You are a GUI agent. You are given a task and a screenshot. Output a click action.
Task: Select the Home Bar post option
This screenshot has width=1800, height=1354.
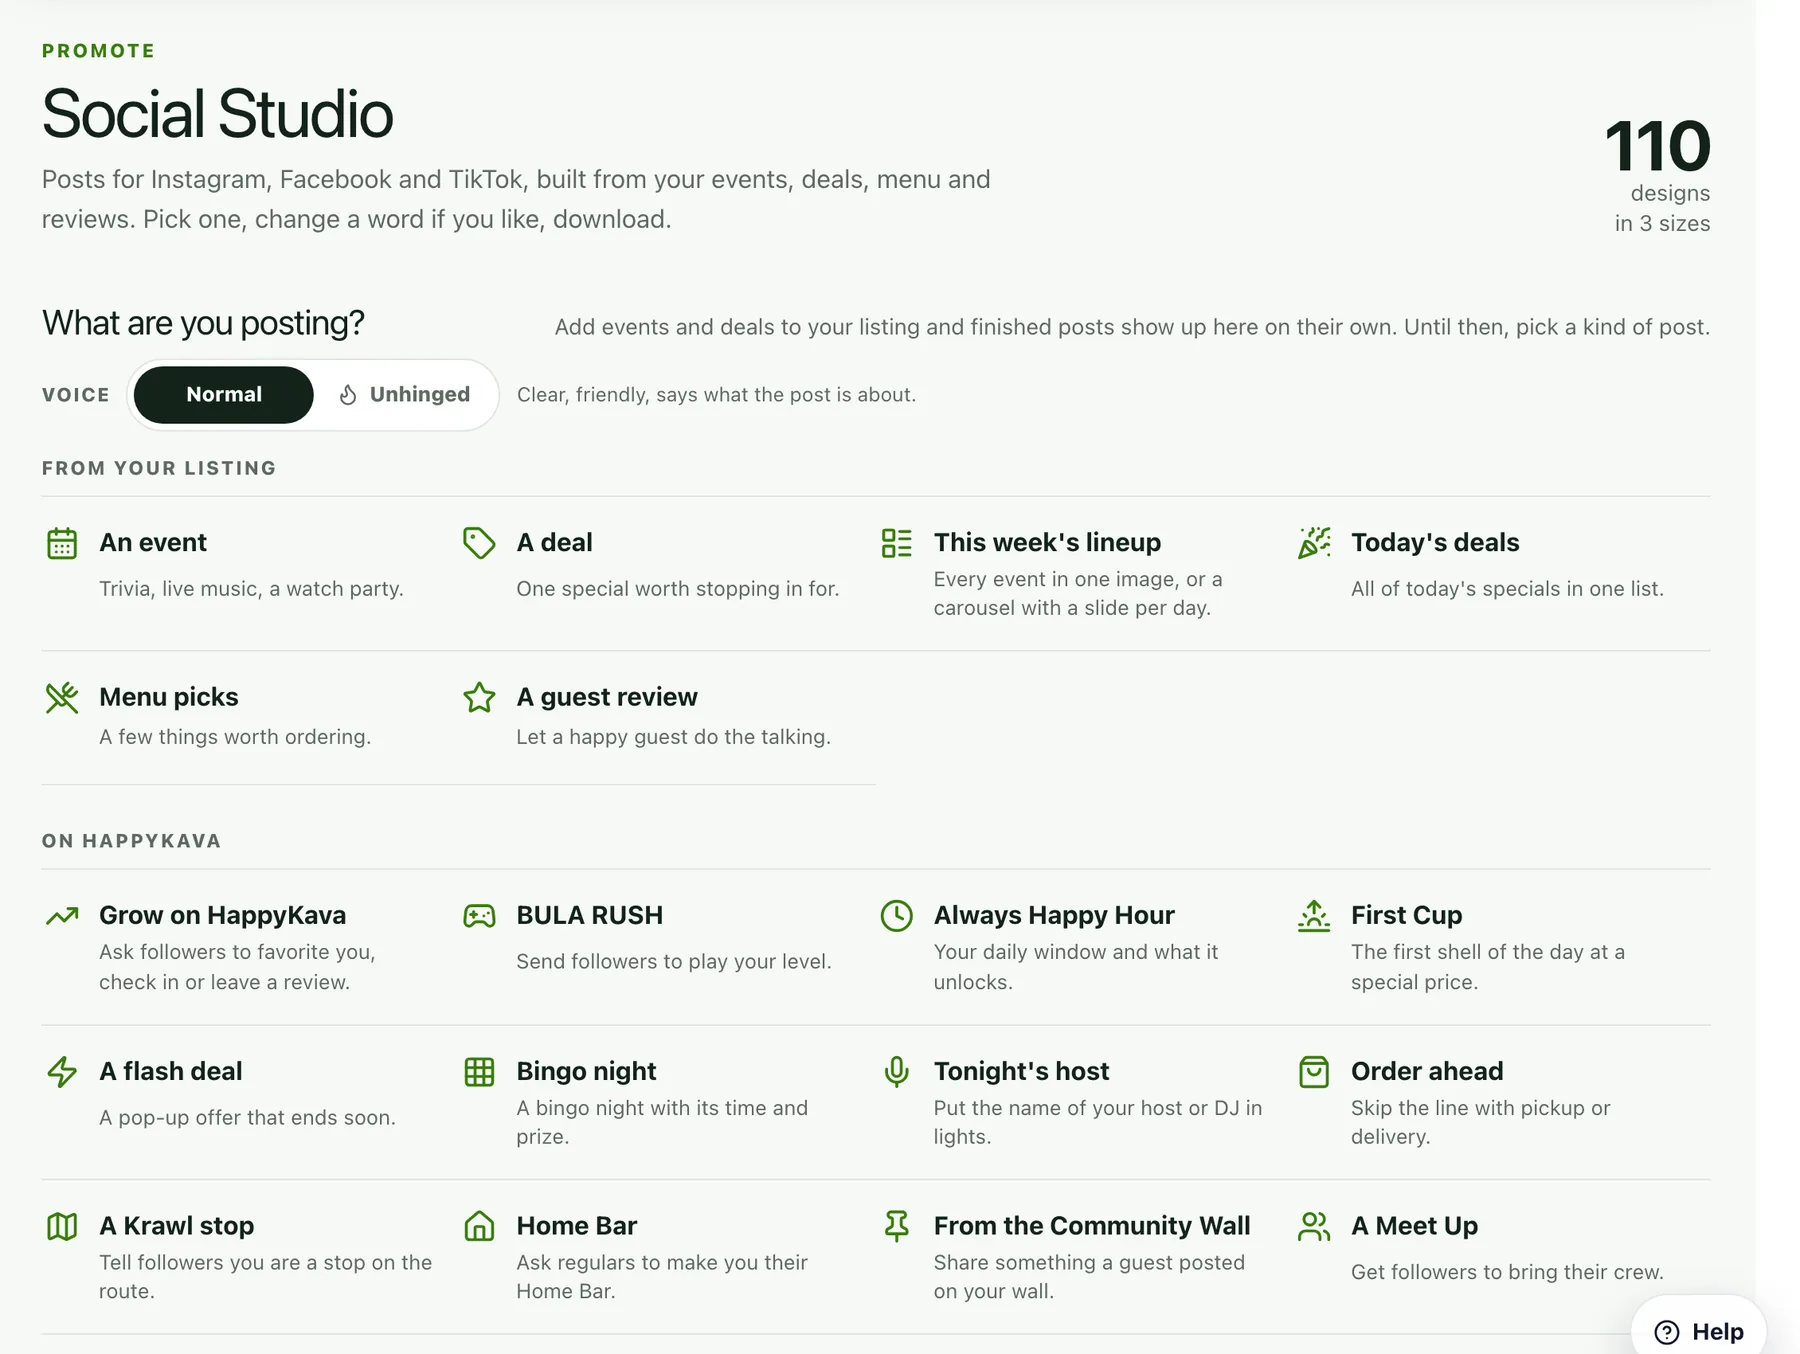[667, 1256]
